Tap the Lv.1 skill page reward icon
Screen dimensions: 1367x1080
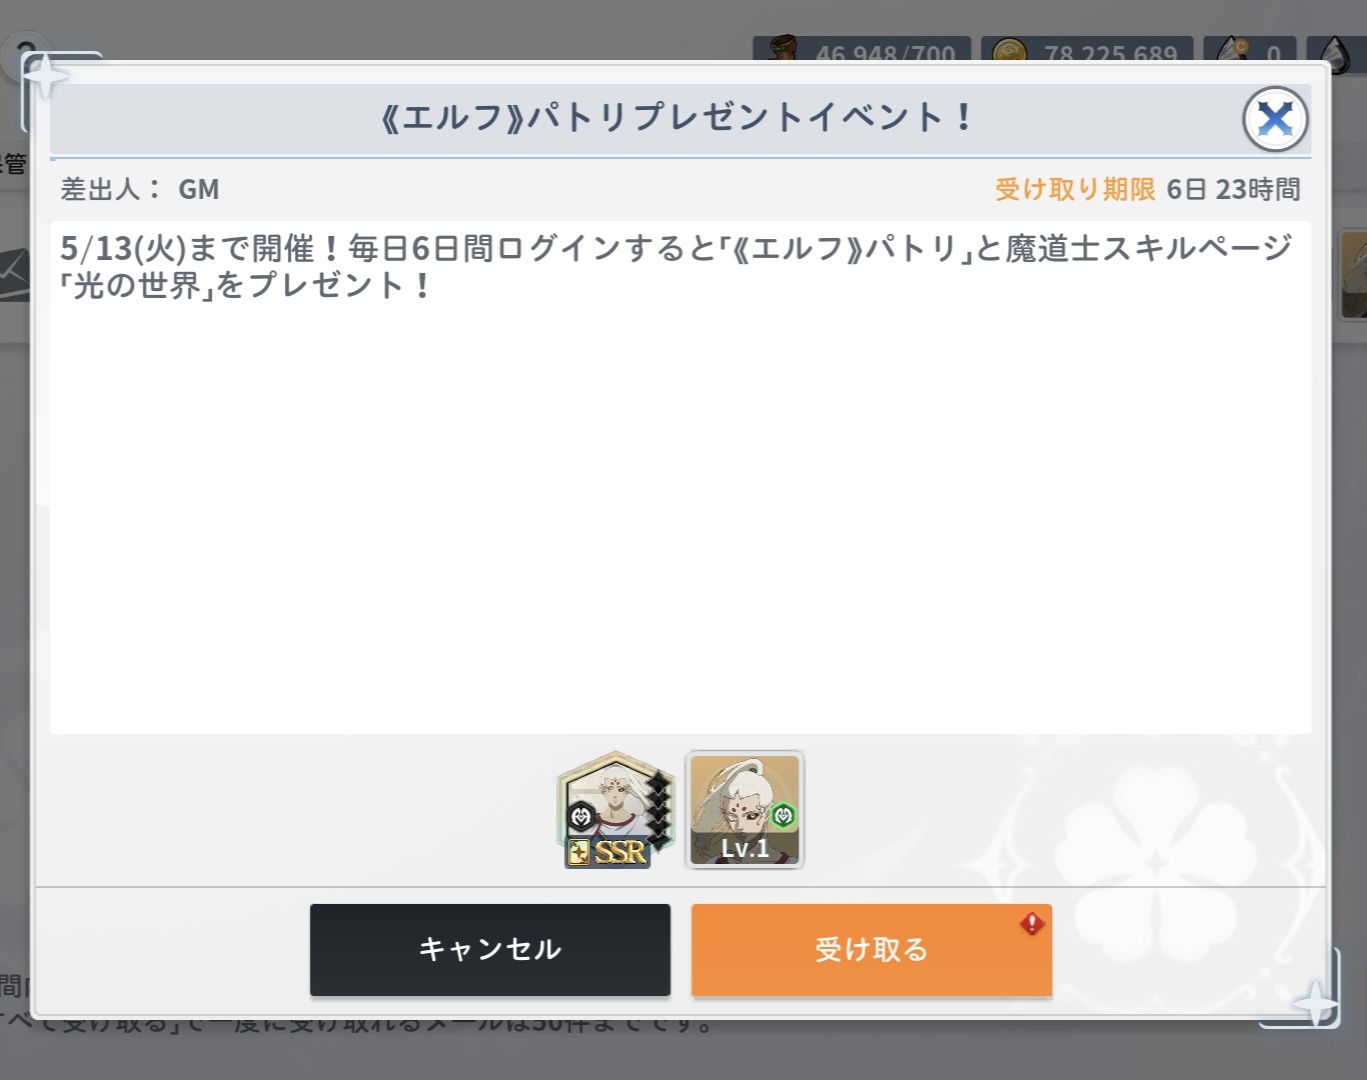(x=744, y=810)
